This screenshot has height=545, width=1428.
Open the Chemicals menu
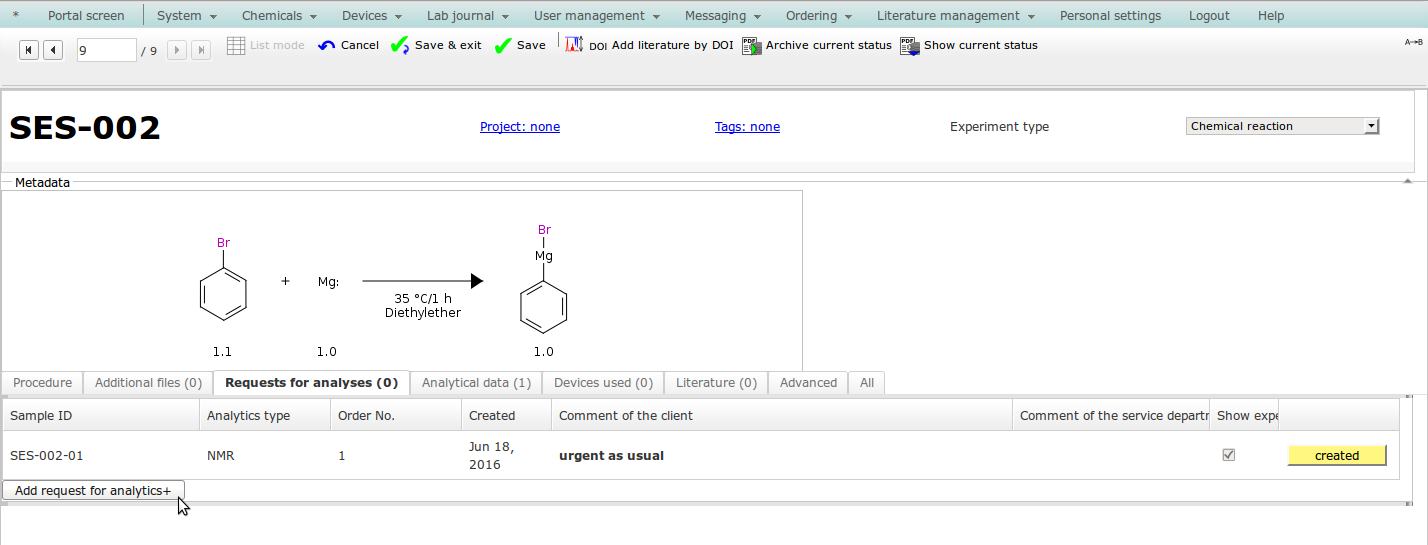279,15
